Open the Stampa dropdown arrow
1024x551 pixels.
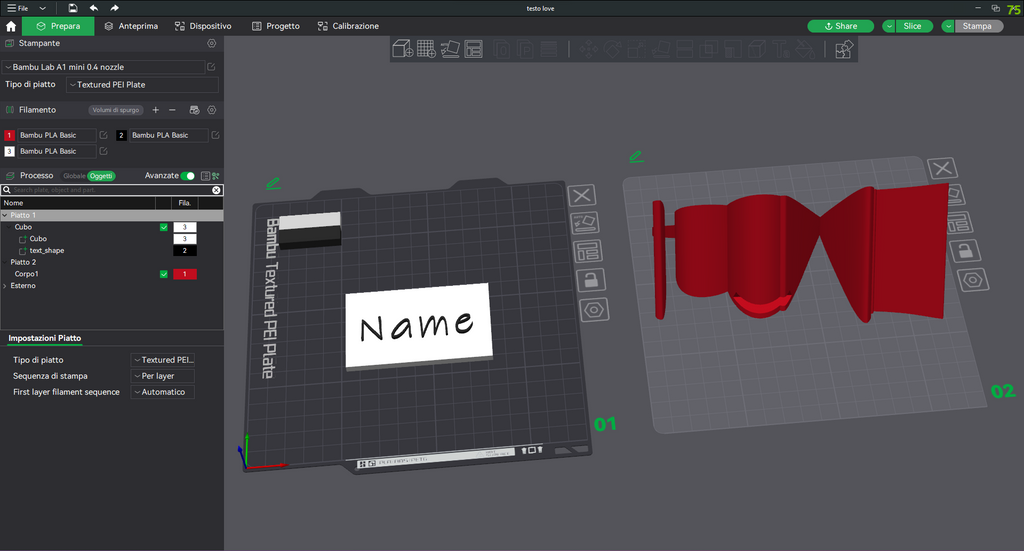[x=948, y=26]
